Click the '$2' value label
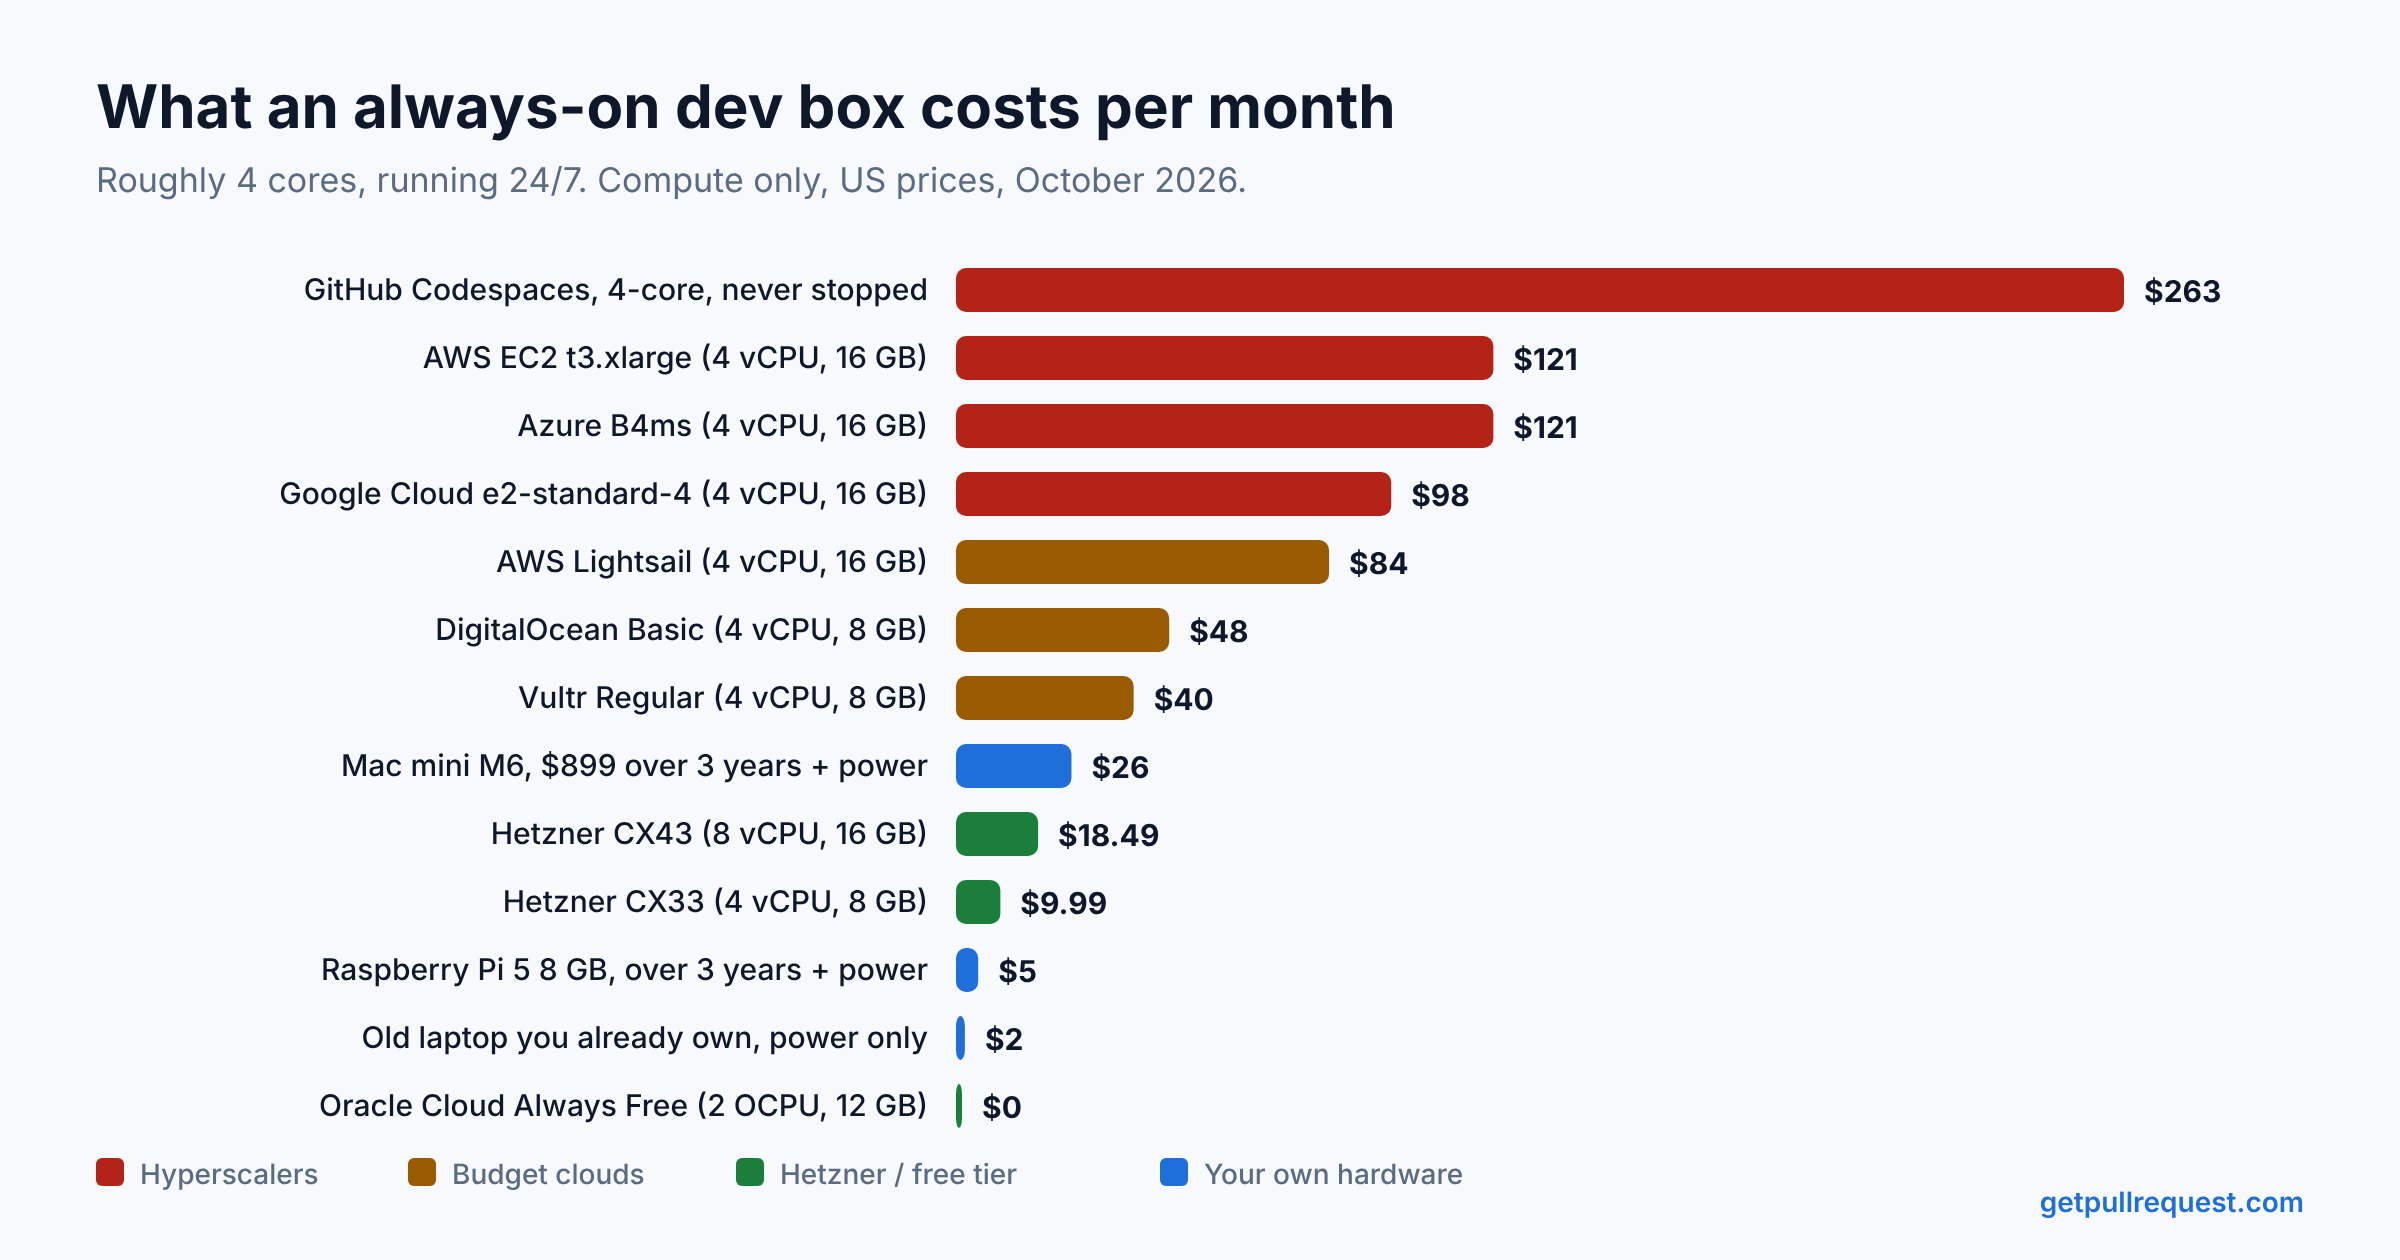 click(x=1004, y=1039)
